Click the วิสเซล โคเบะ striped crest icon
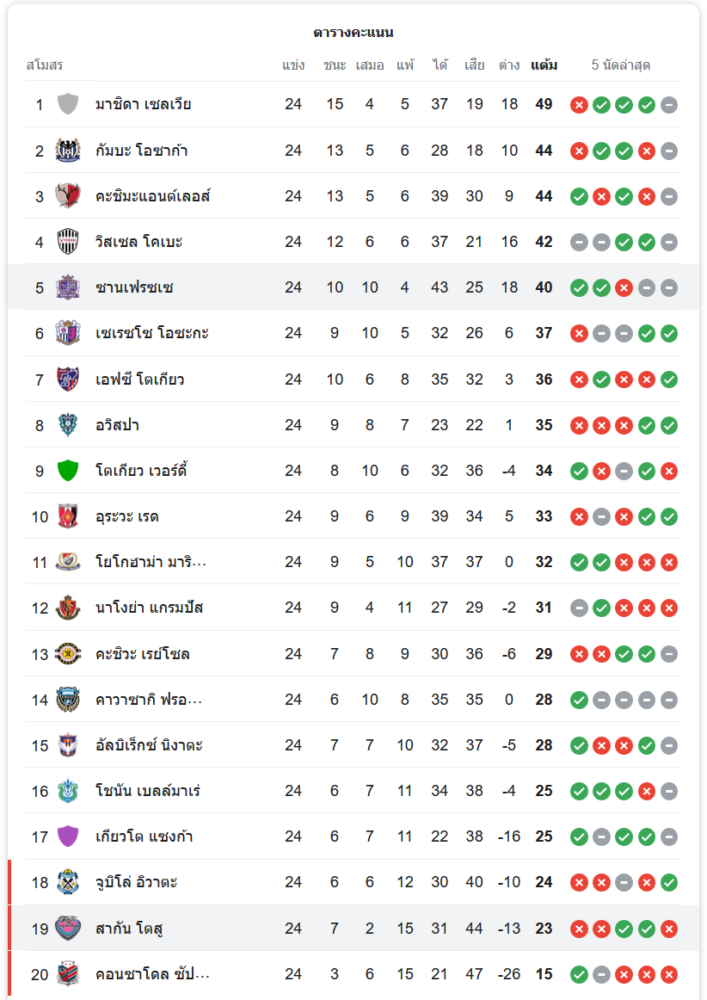The width and height of the screenshot is (707, 1000). click(x=68, y=242)
